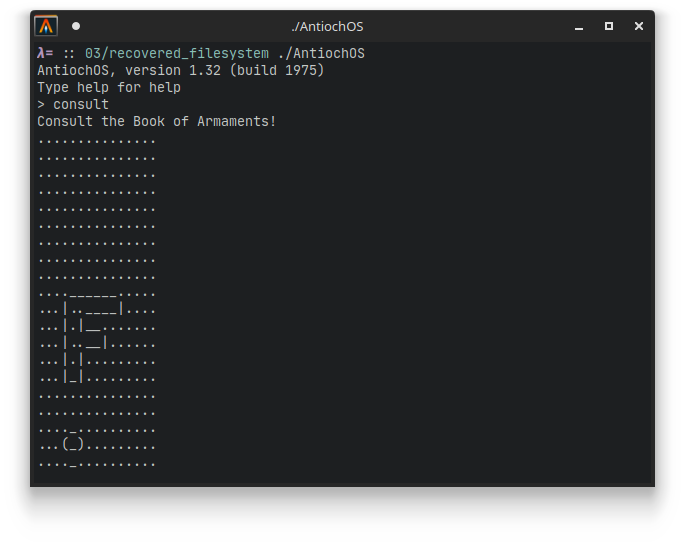The image size is (685, 549).
Task: Click the 'AntiochOS,' word in version line
Action: [77, 70]
